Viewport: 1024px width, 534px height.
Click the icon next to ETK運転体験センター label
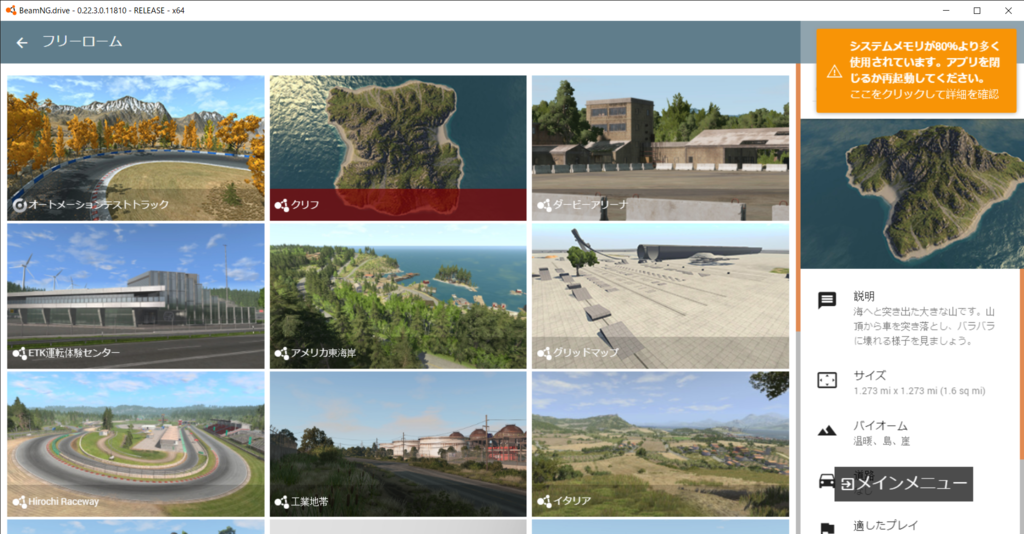click(x=19, y=353)
